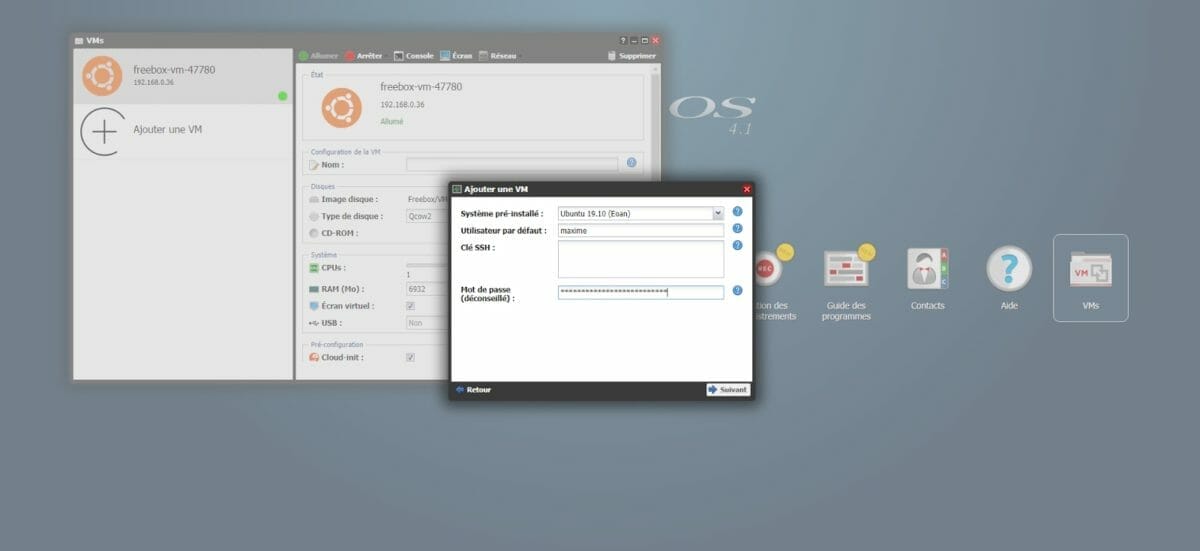Open the Type de disque dropdown
This screenshot has width=1200, height=551.
click(427, 216)
